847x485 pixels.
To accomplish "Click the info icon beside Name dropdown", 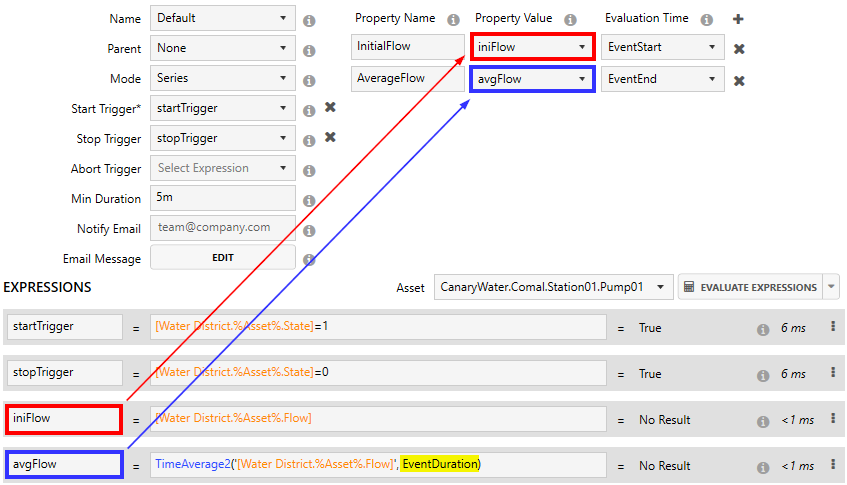I will tap(309, 21).
